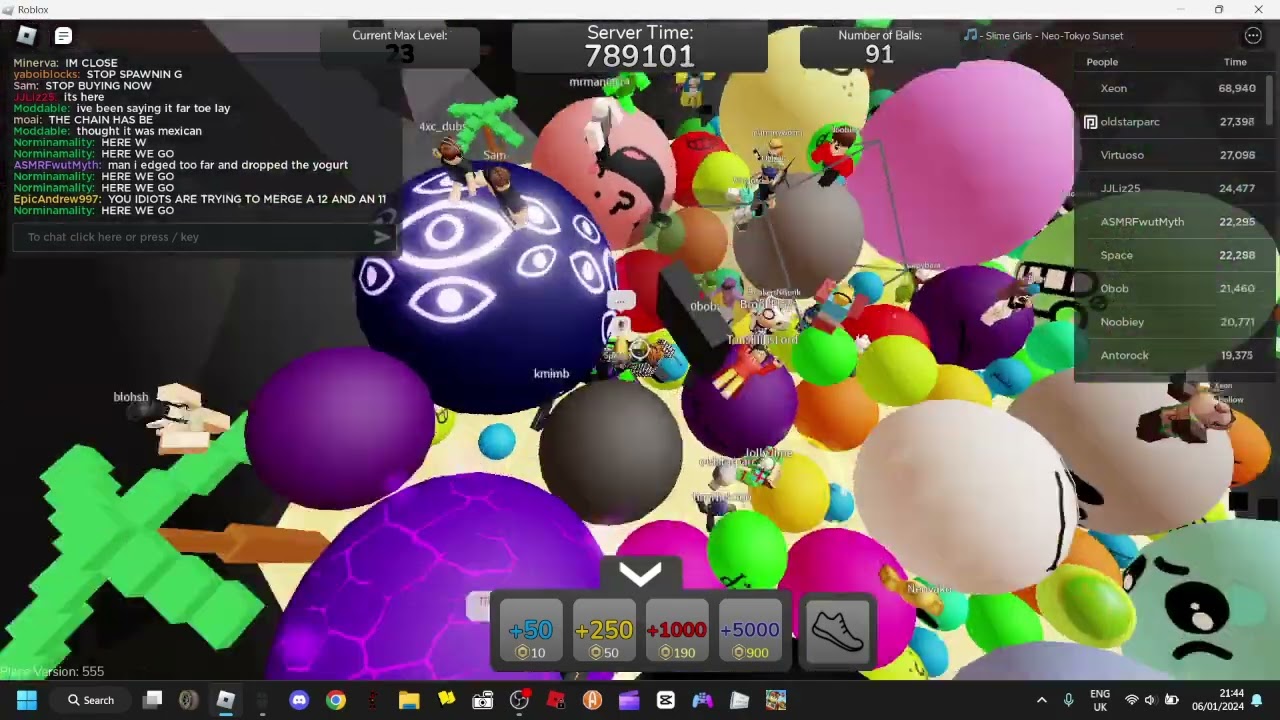Buy the +5000 boost for 900 coins

(x=750, y=630)
